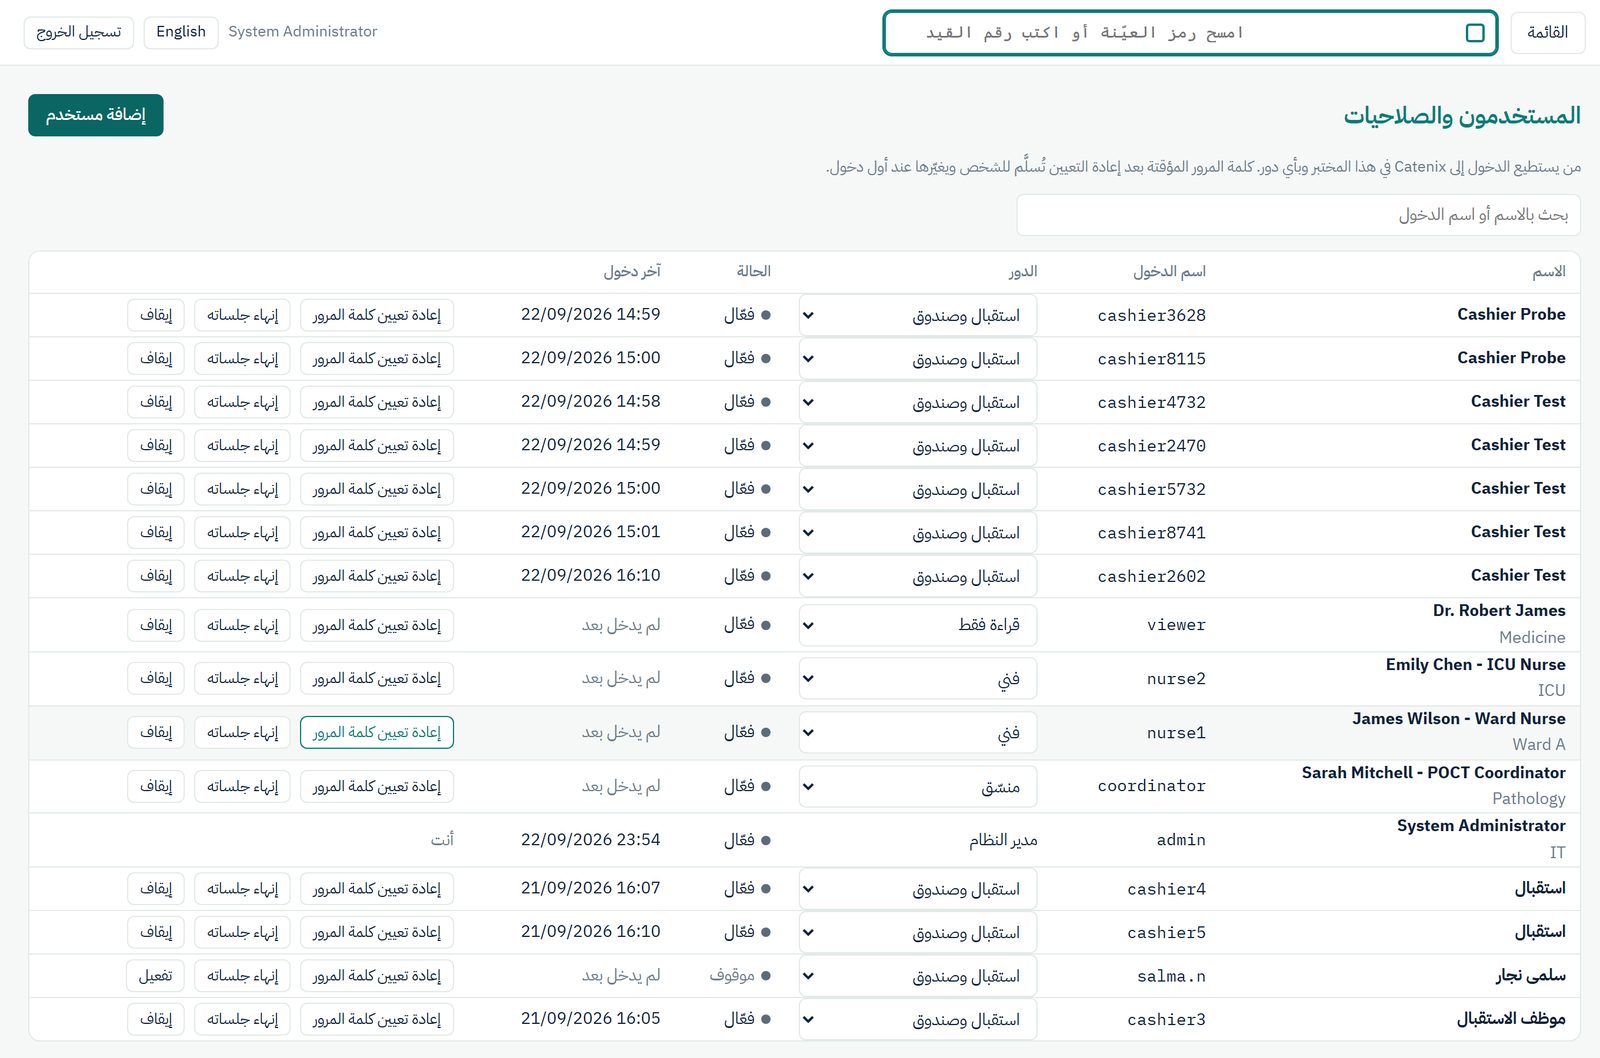Click the موقوف status of salma.n
Image resolution: width=1600 pixels, height=1058 pixels.
click(x=739, y=976)
